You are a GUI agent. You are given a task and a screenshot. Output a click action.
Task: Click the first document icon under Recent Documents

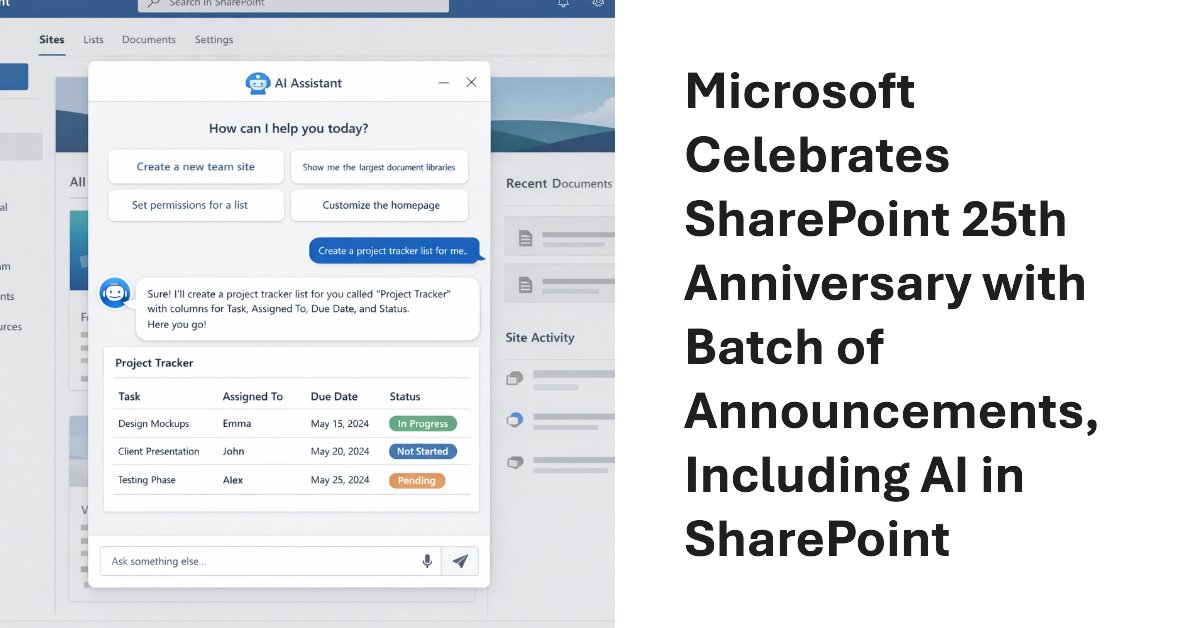click(523, 237)
